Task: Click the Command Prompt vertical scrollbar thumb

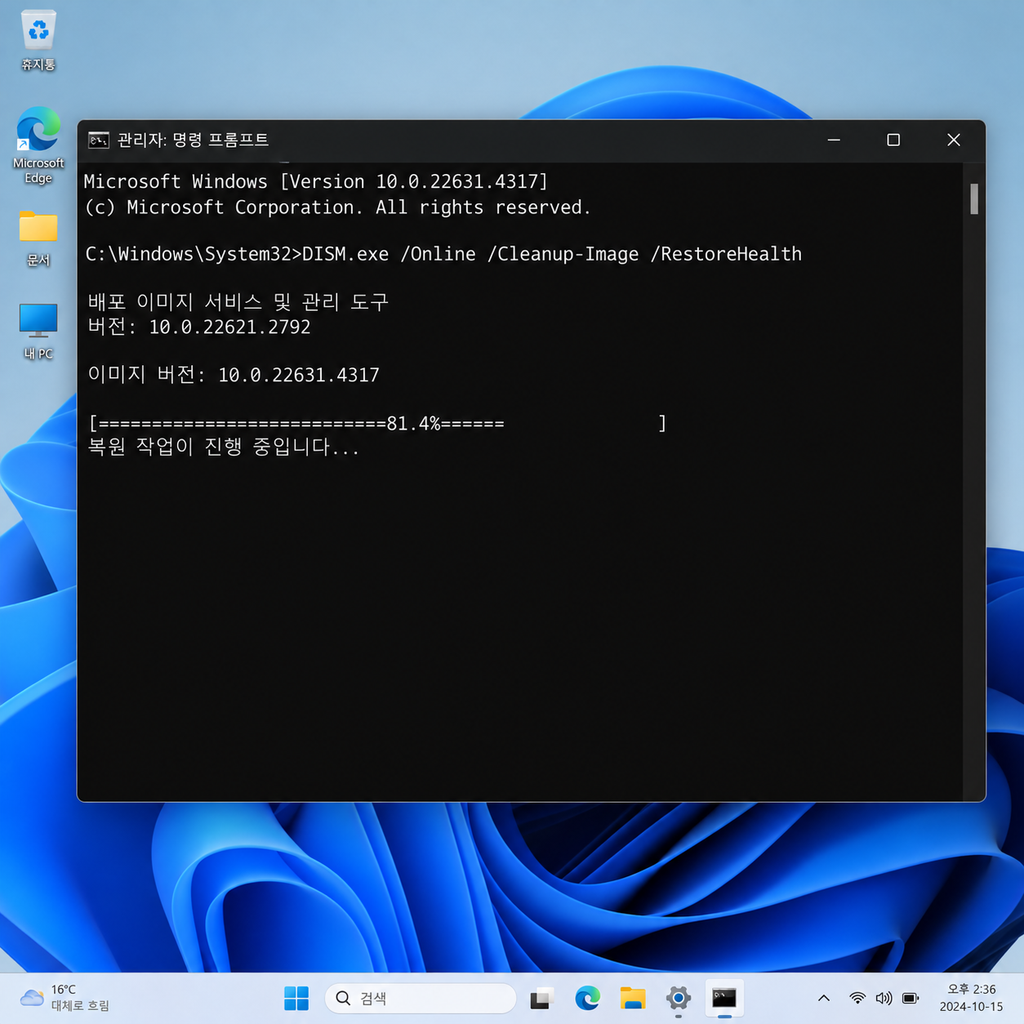Action: pos(974,199)
